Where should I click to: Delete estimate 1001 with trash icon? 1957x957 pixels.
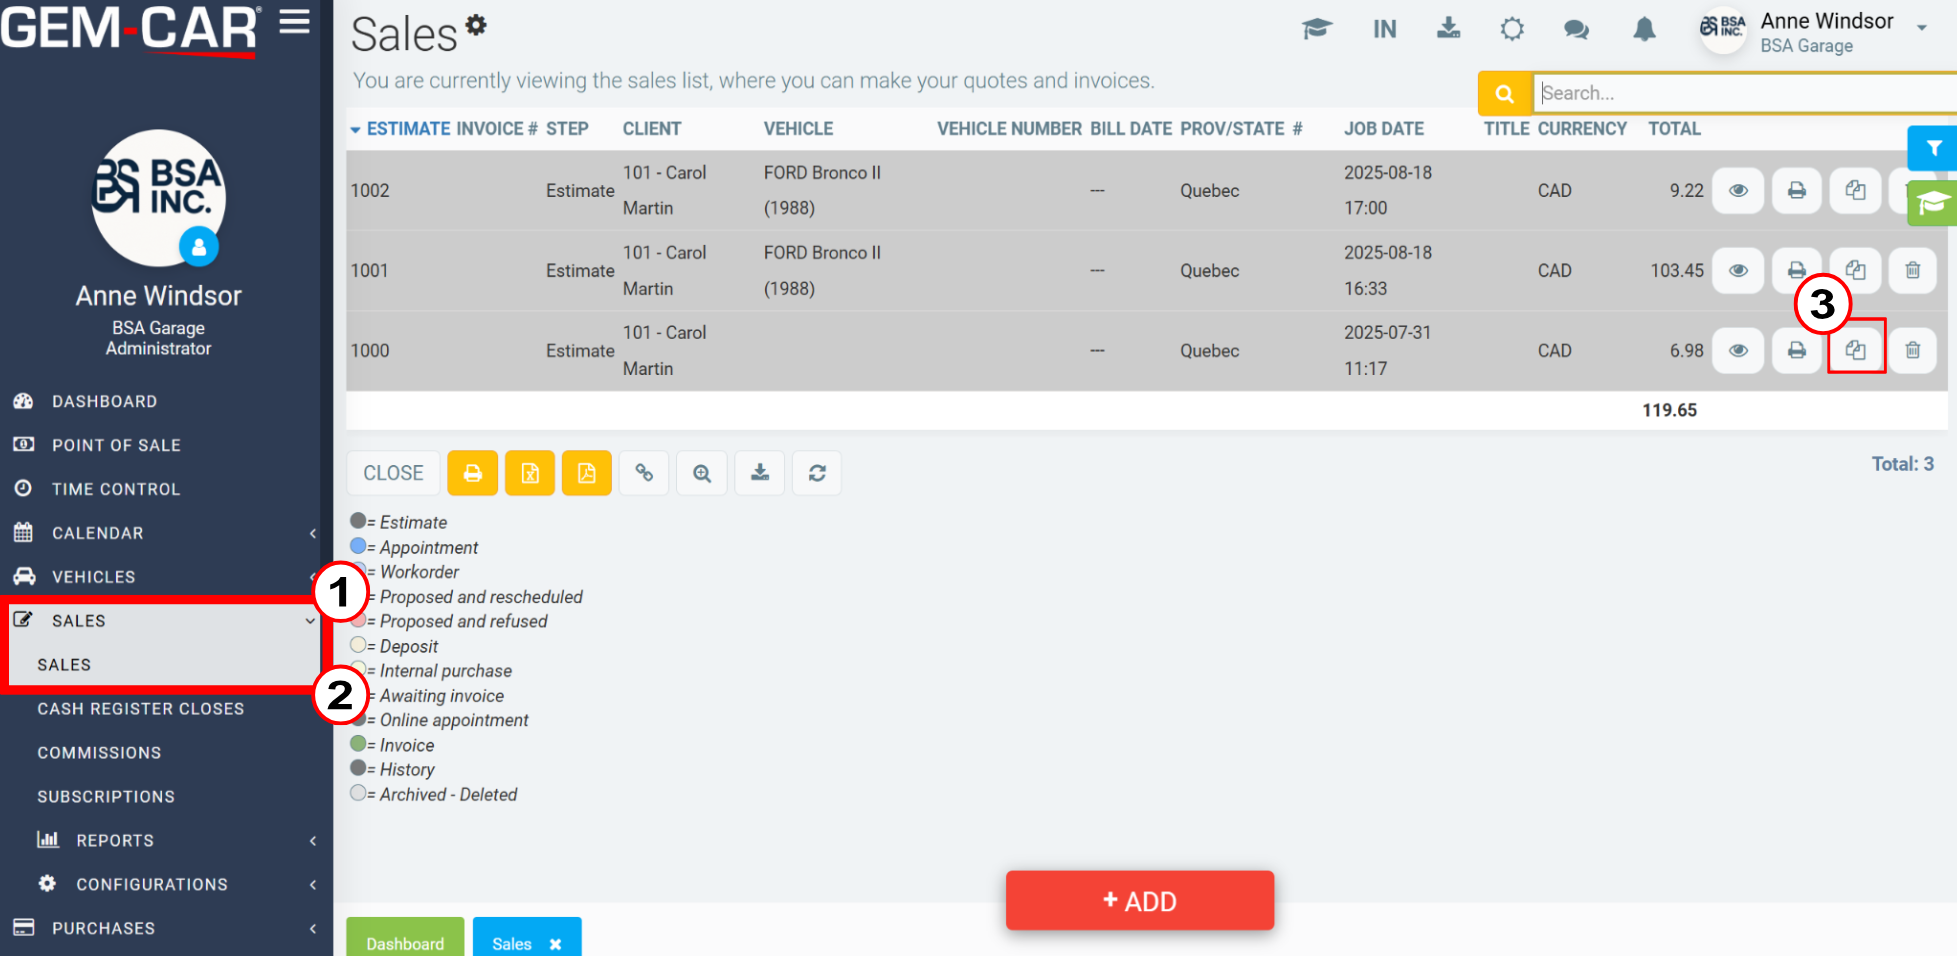click(x=1912, y=270)
